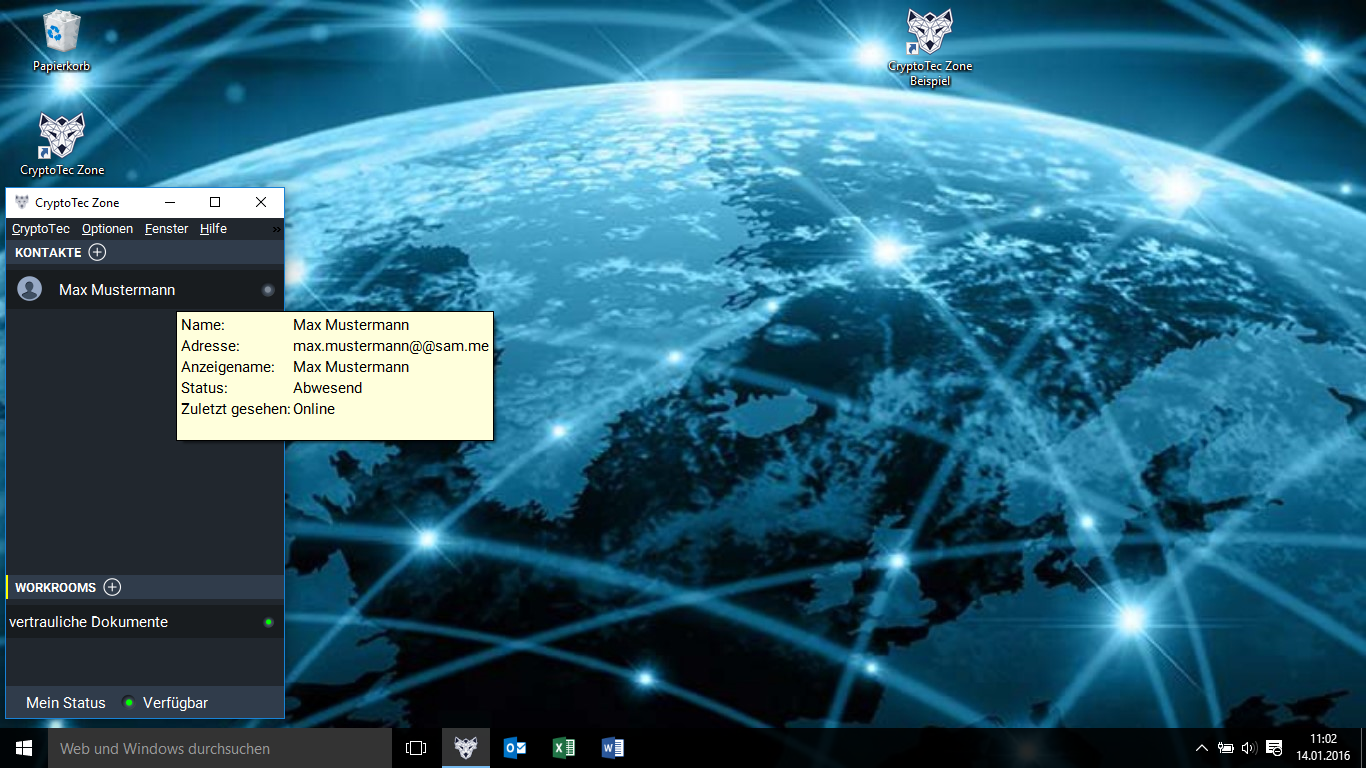This screenshot has height=768, width=1366.
Task: Open Task View in the taskbar
Action: (x=416, y=748)
